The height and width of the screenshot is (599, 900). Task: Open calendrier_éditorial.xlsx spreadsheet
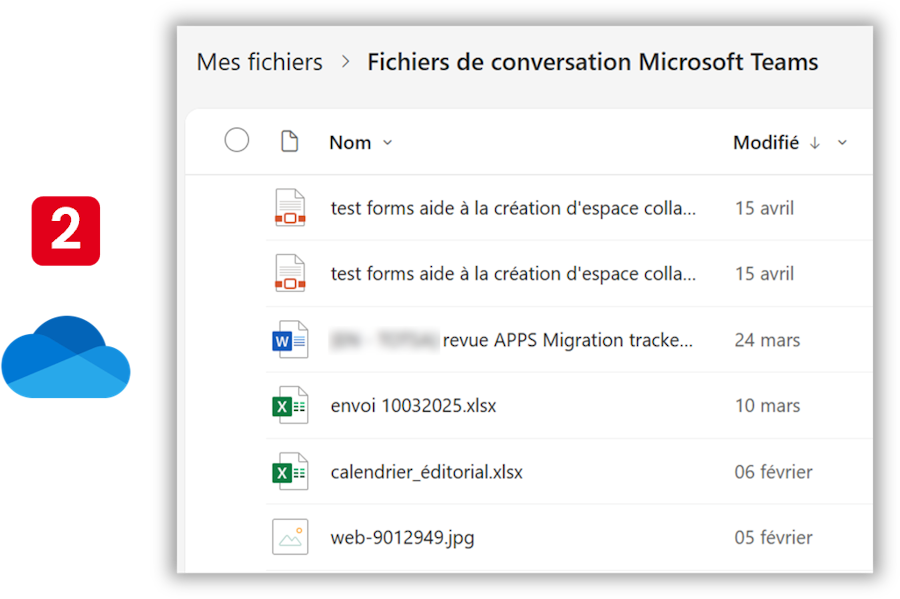[426, 472]
